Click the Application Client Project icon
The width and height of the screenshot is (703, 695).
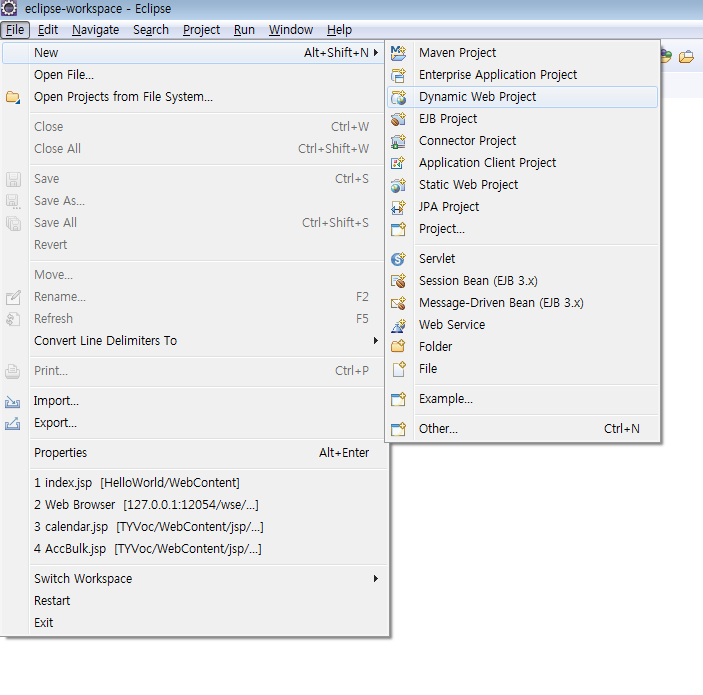click(398, 163)
